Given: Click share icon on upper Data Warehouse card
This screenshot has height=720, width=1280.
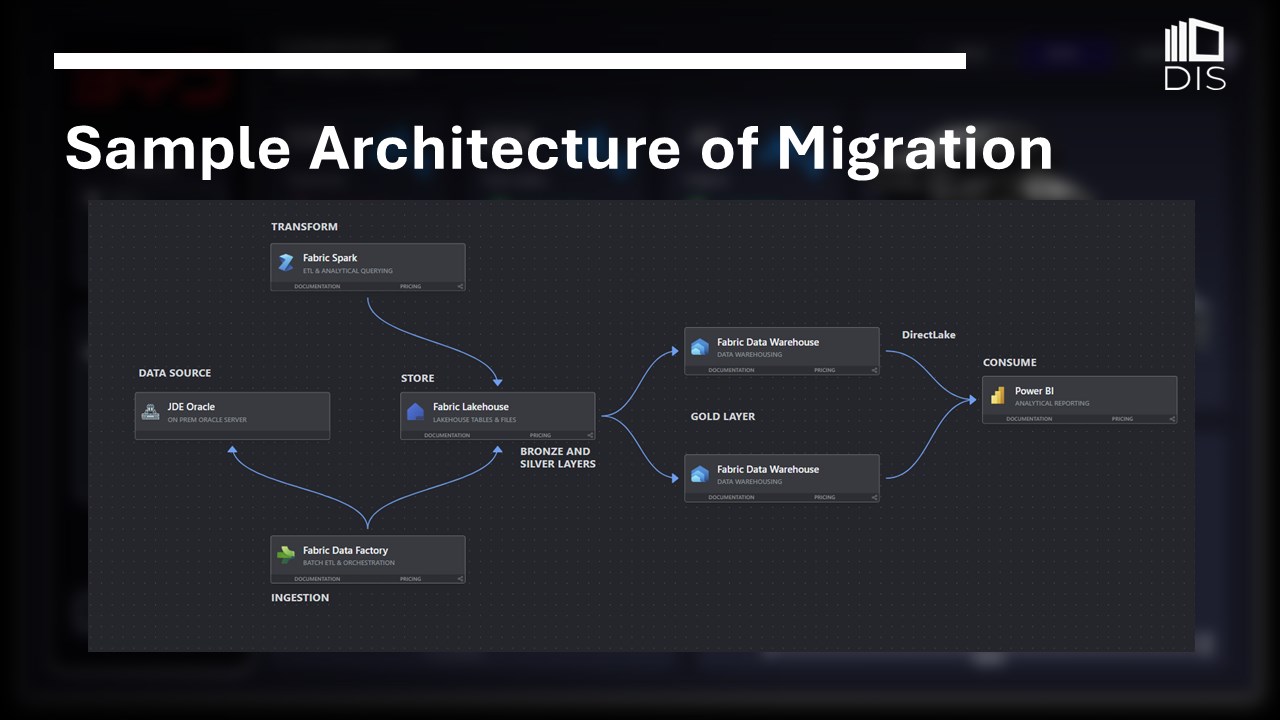Looking at the screenshot, I should click(874, 370).
